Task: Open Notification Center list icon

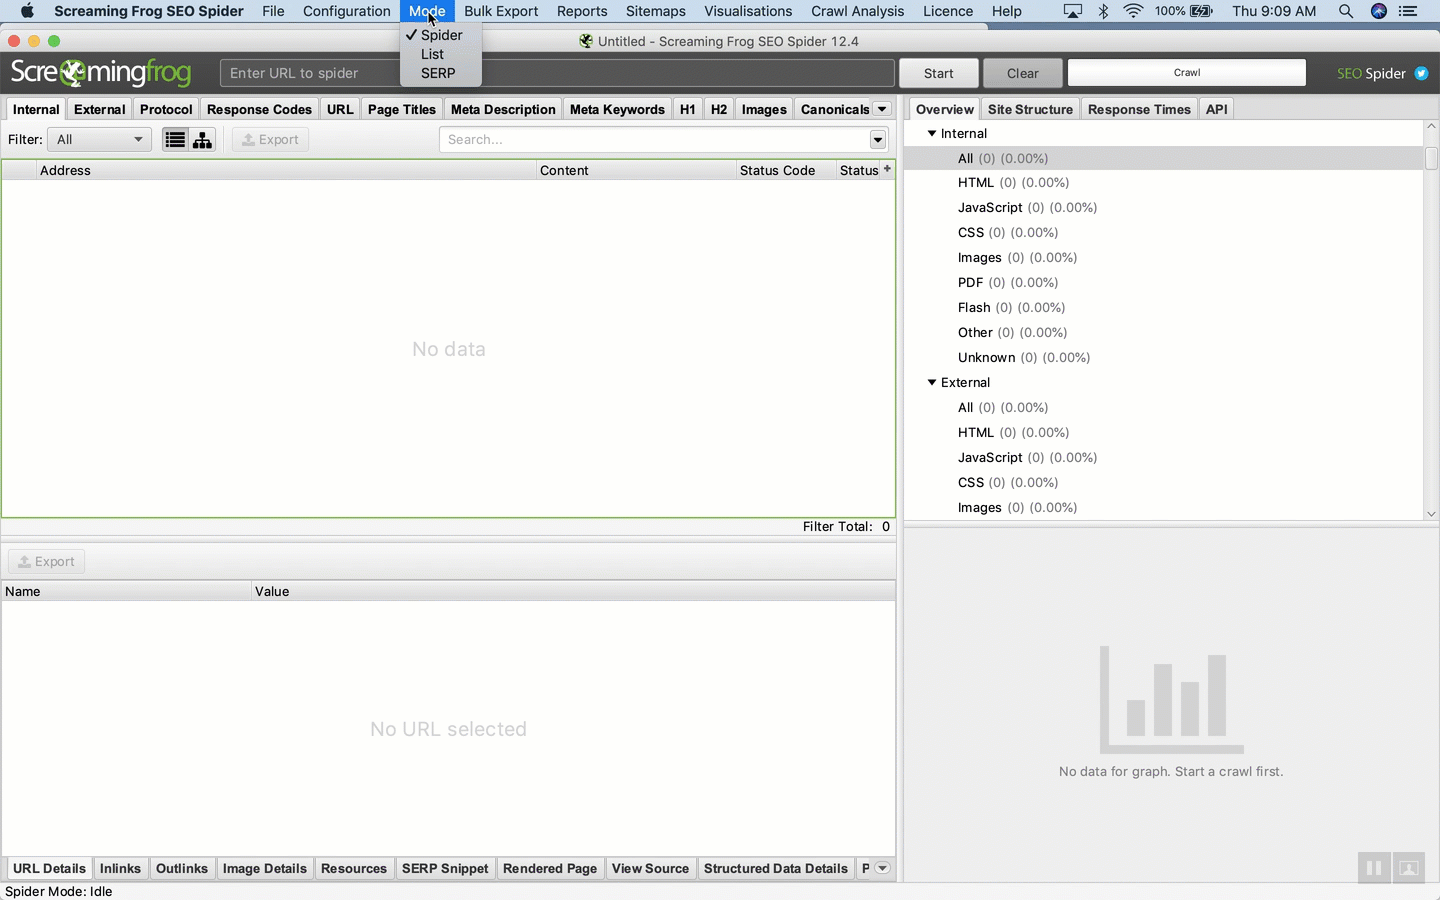Action: (1408, 11)
